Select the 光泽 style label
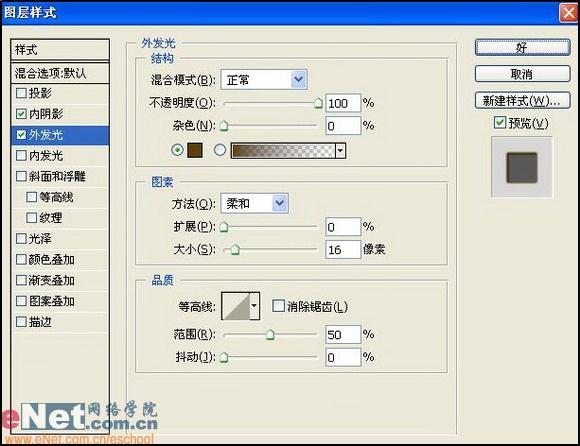580x446 pixels. [x=40, y=239]
